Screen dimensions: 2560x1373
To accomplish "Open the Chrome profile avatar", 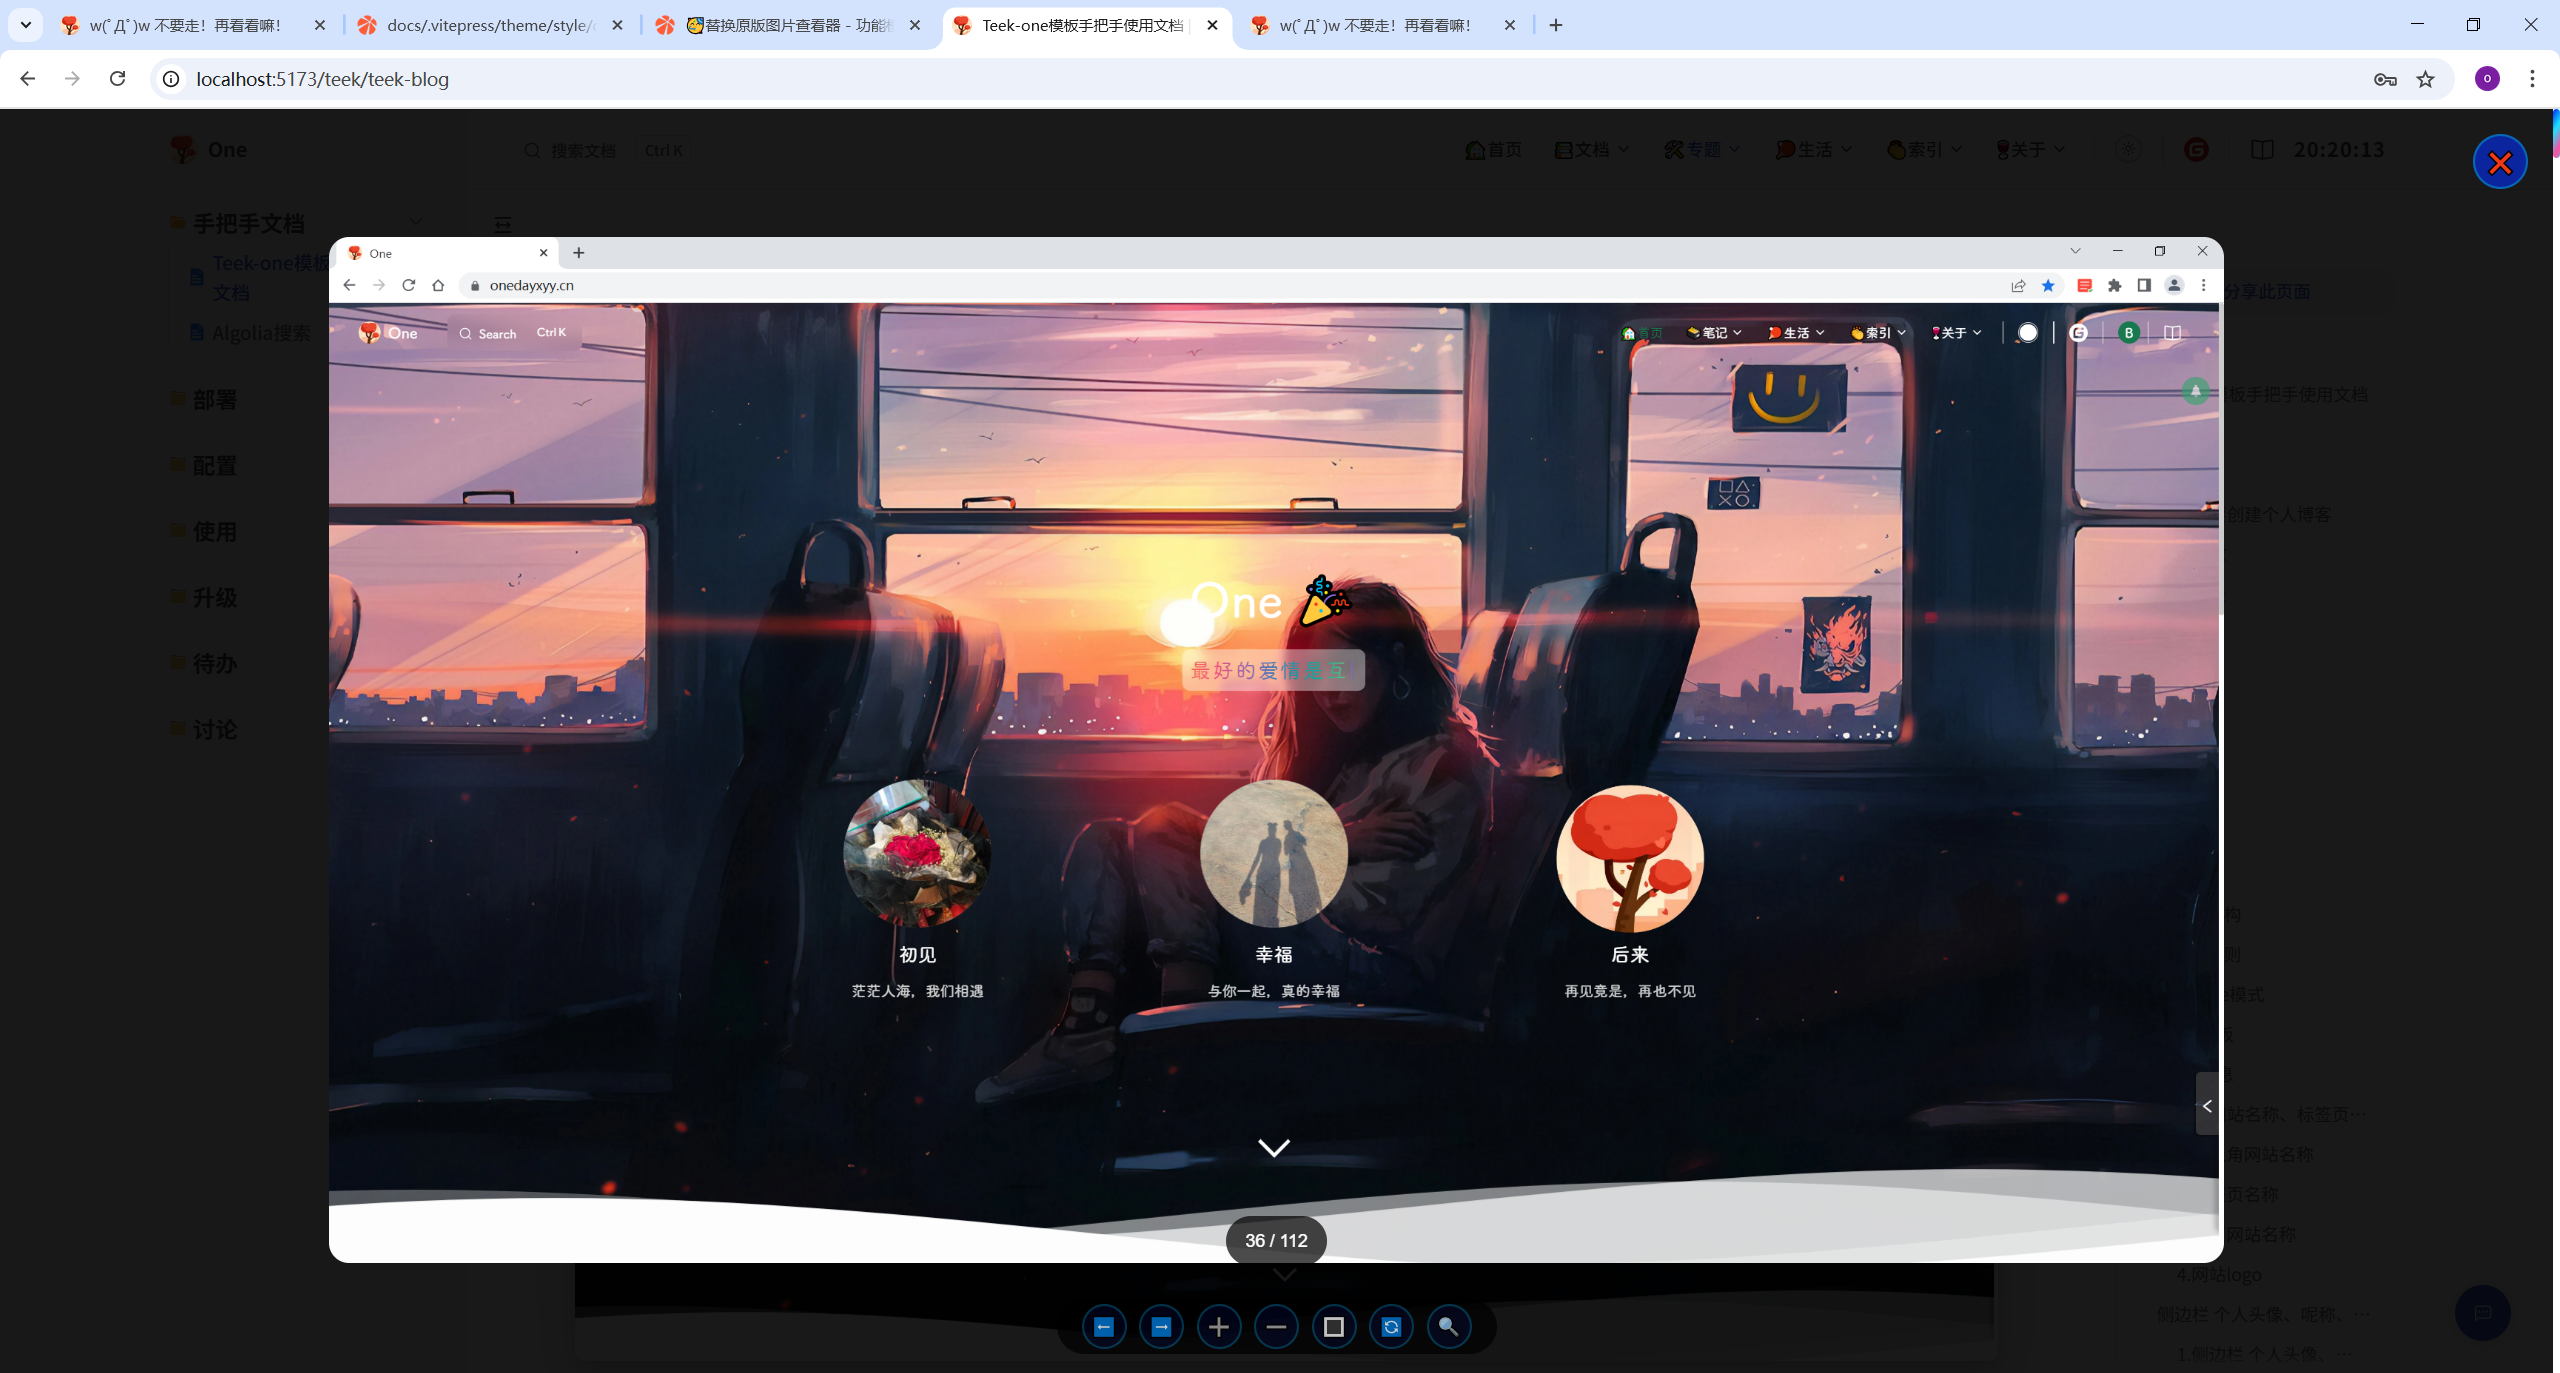I will pyautogui.click(x=2487, y=79).
